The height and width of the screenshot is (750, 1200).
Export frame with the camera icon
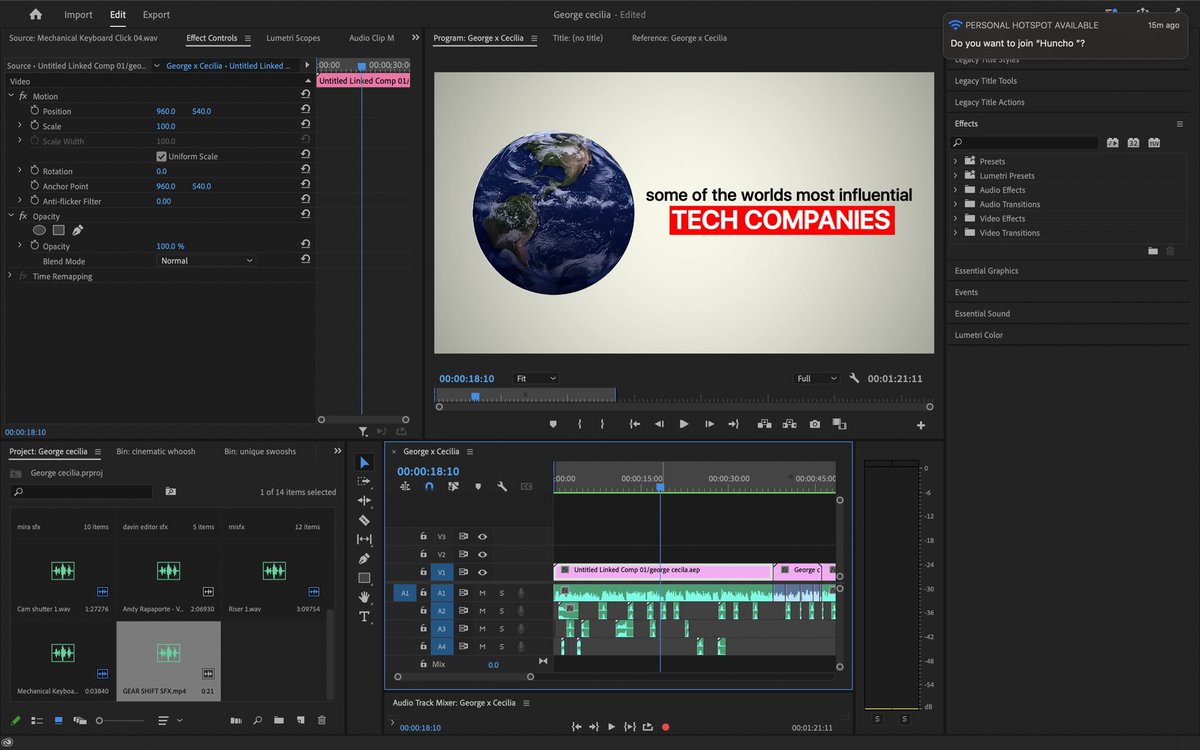815,424
